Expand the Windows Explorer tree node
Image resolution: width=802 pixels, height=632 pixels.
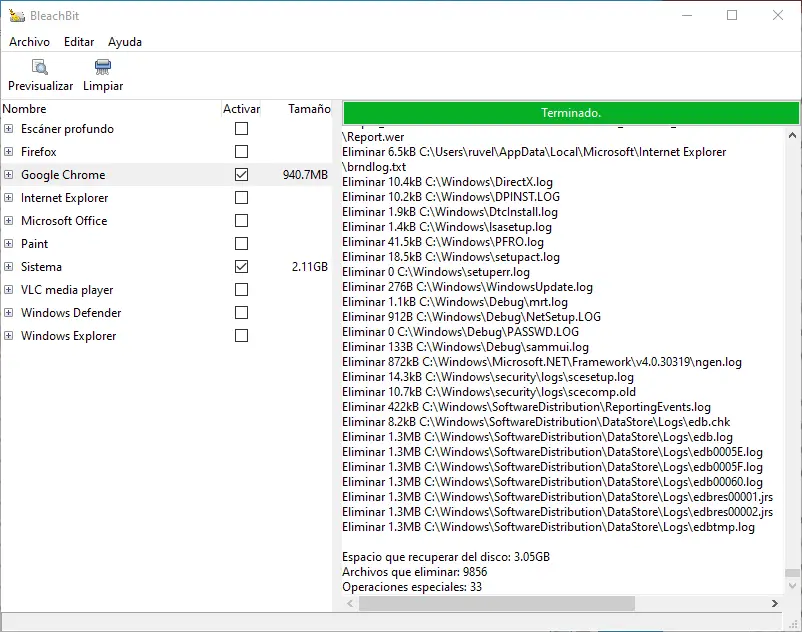point(8,335)
